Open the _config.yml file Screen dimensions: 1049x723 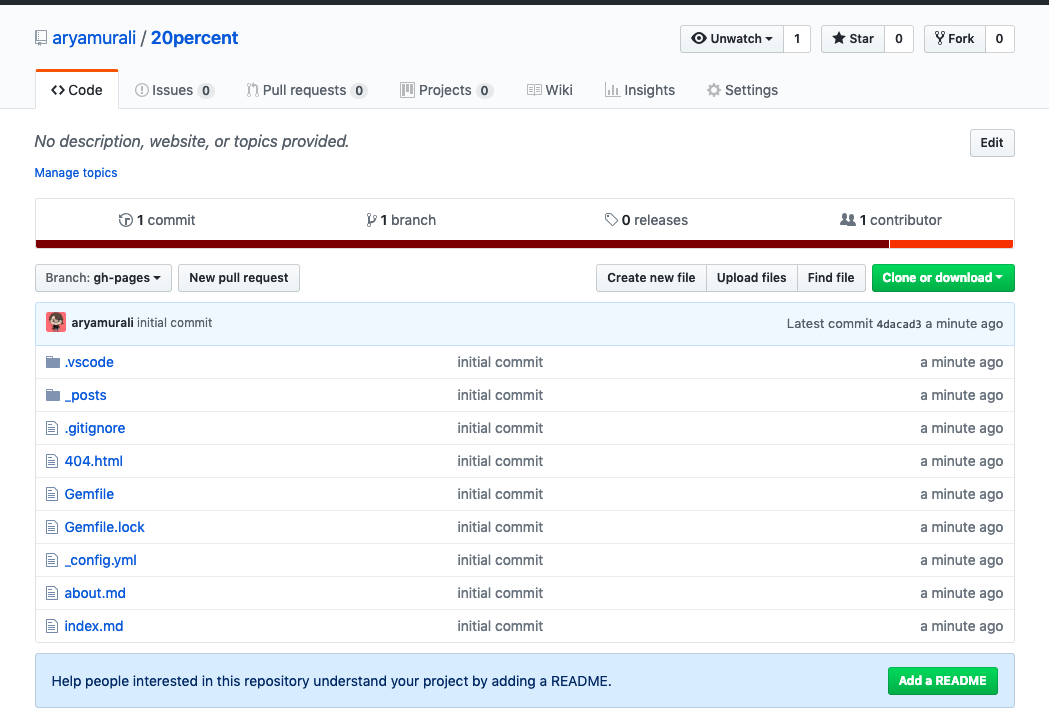pos(100,560)
